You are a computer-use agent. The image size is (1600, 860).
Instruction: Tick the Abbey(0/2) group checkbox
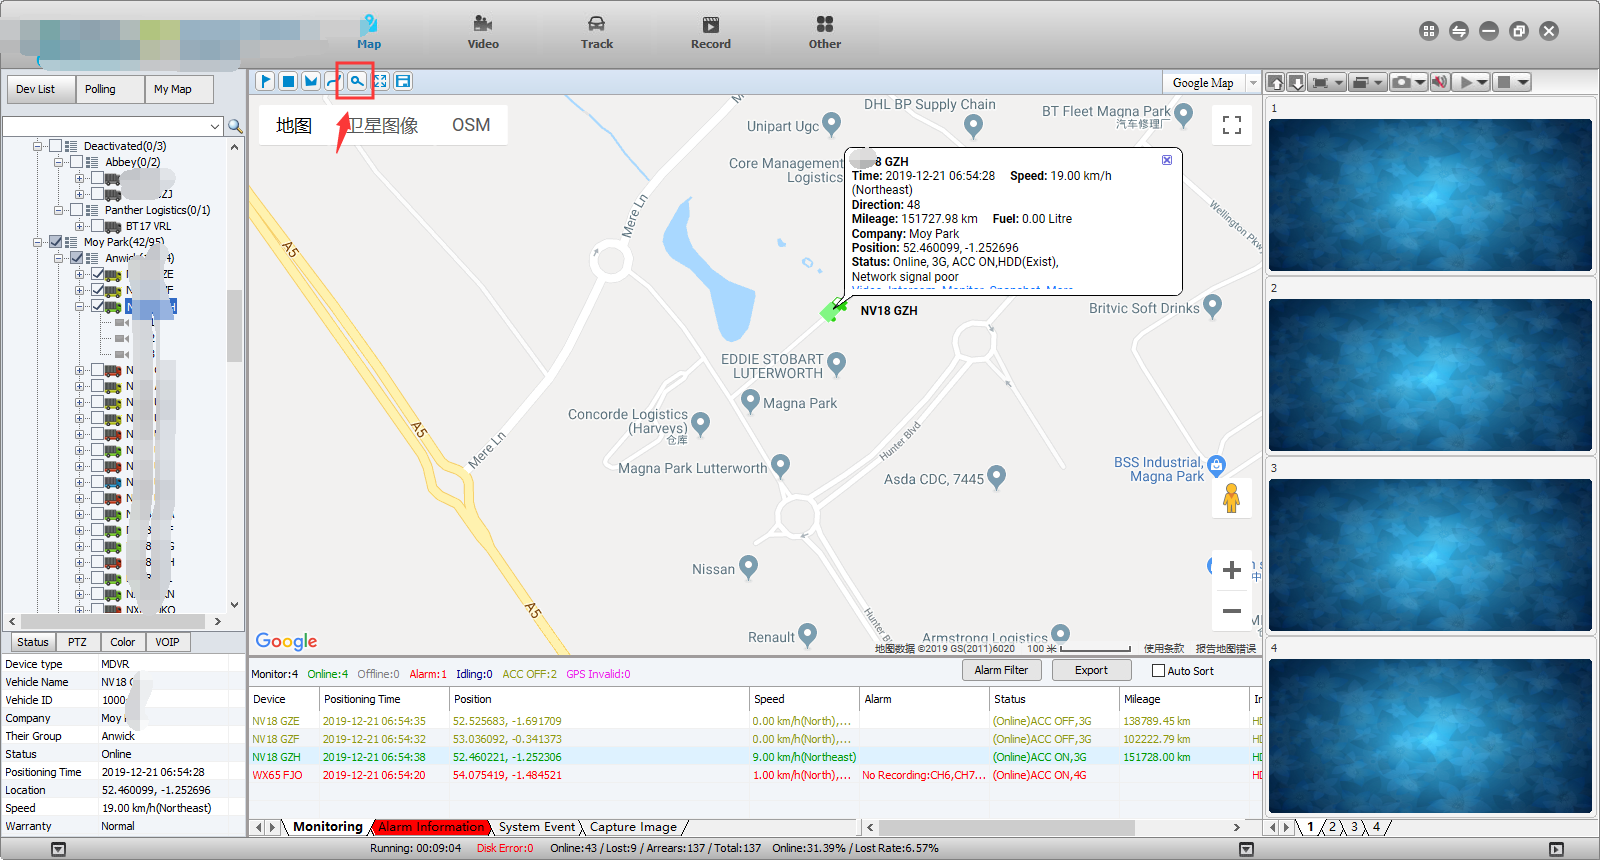(77, 162)
